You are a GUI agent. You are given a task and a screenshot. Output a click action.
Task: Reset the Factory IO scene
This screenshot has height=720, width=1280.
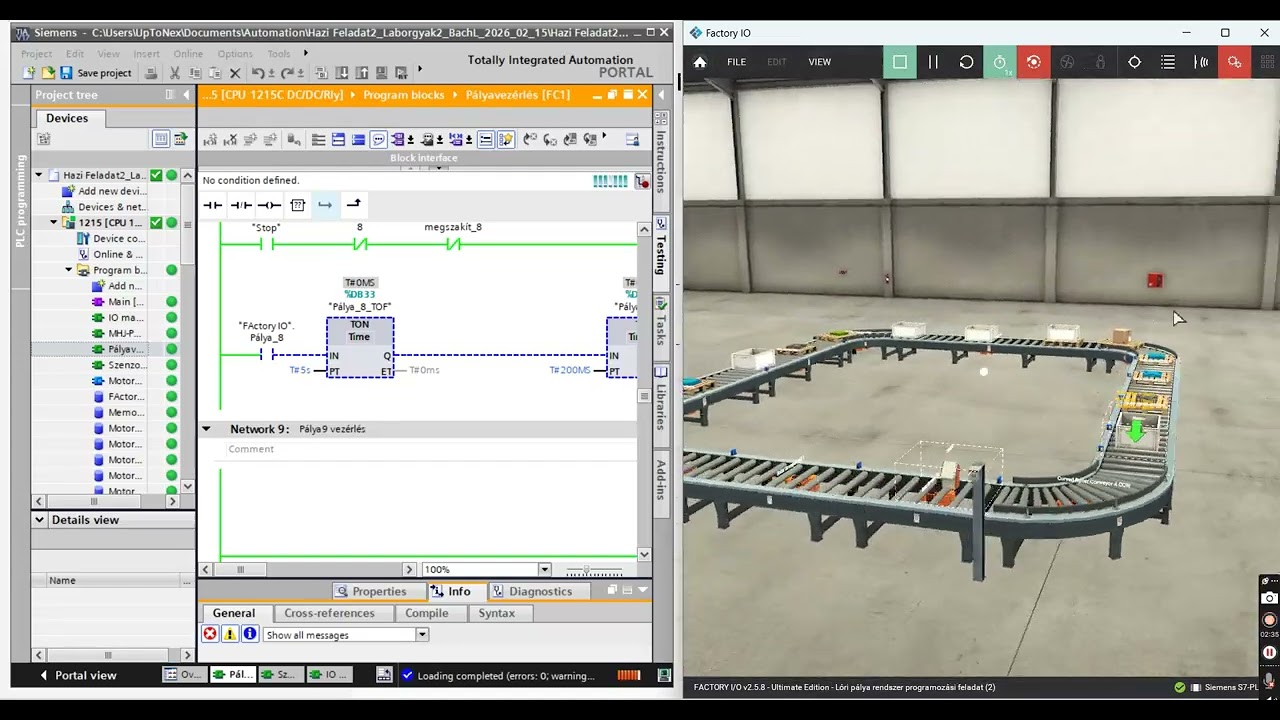(966, 62)
